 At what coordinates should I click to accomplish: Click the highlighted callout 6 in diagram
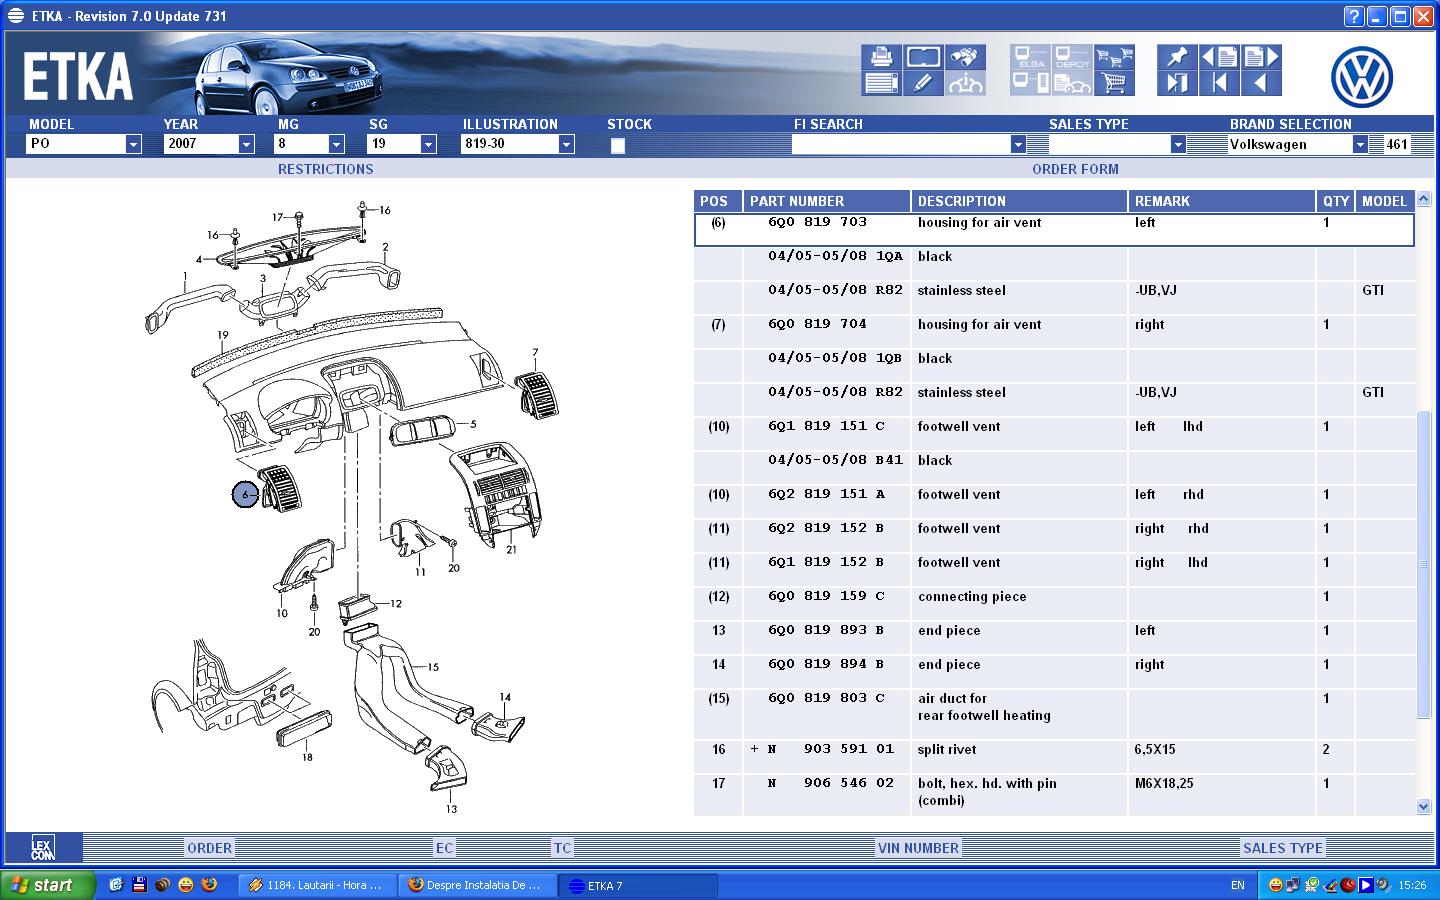pyautogui.click(x=245, y=494)
